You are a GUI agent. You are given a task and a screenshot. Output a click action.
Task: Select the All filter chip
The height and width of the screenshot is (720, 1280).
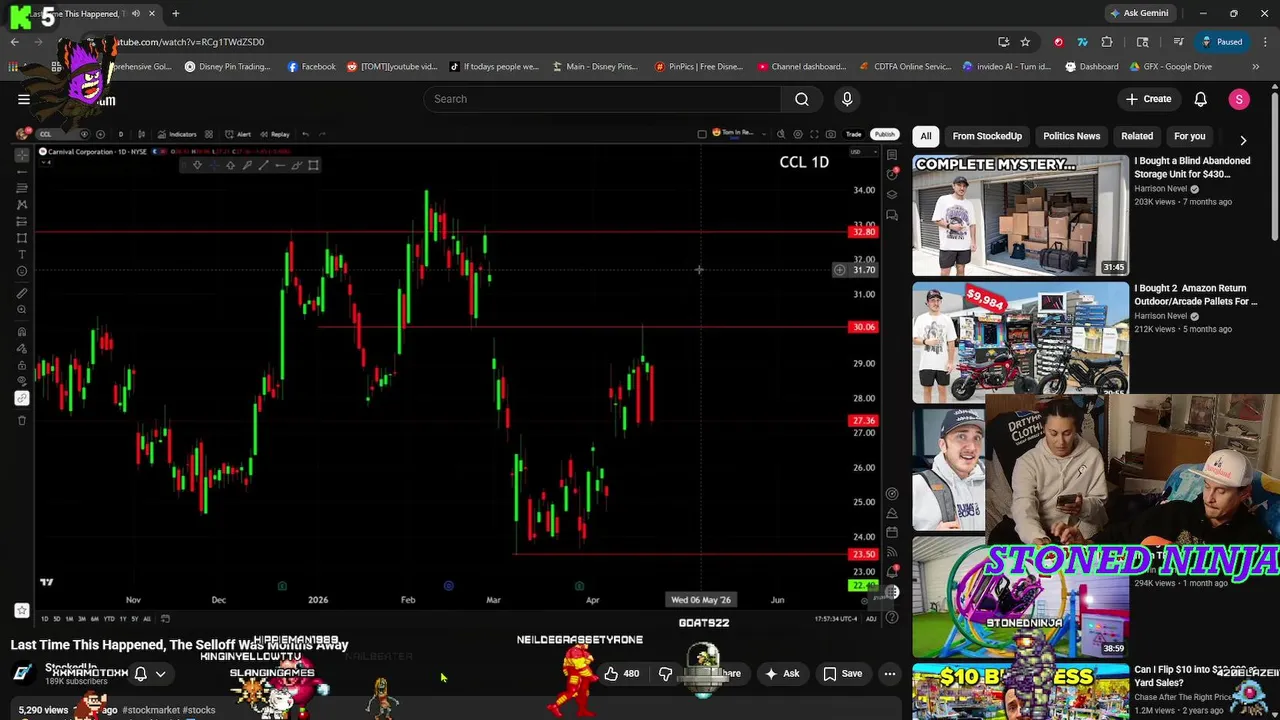(x=926, y=136)
